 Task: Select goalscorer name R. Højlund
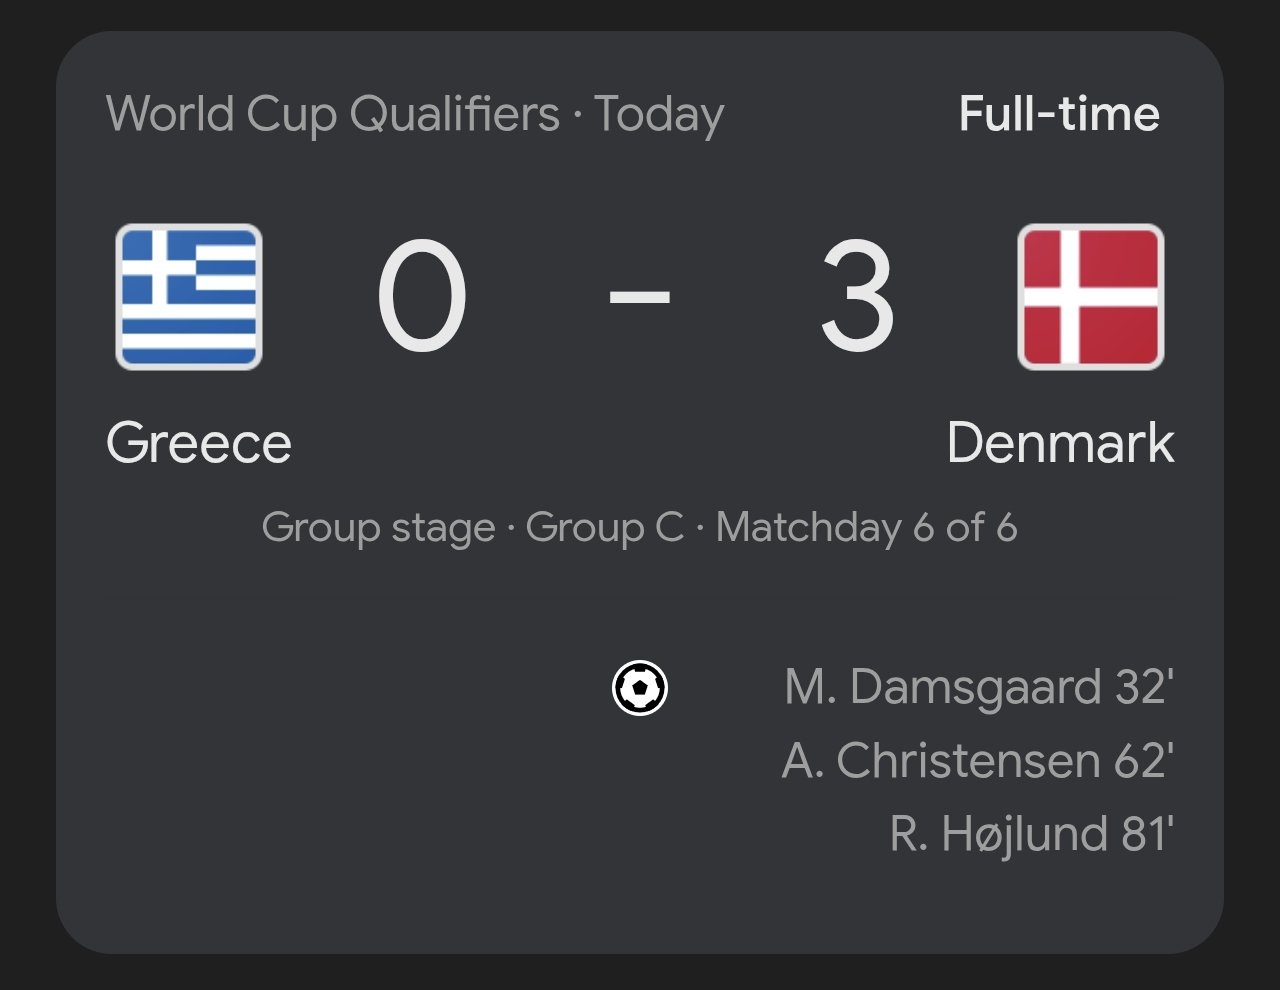[x=998, y=834]
